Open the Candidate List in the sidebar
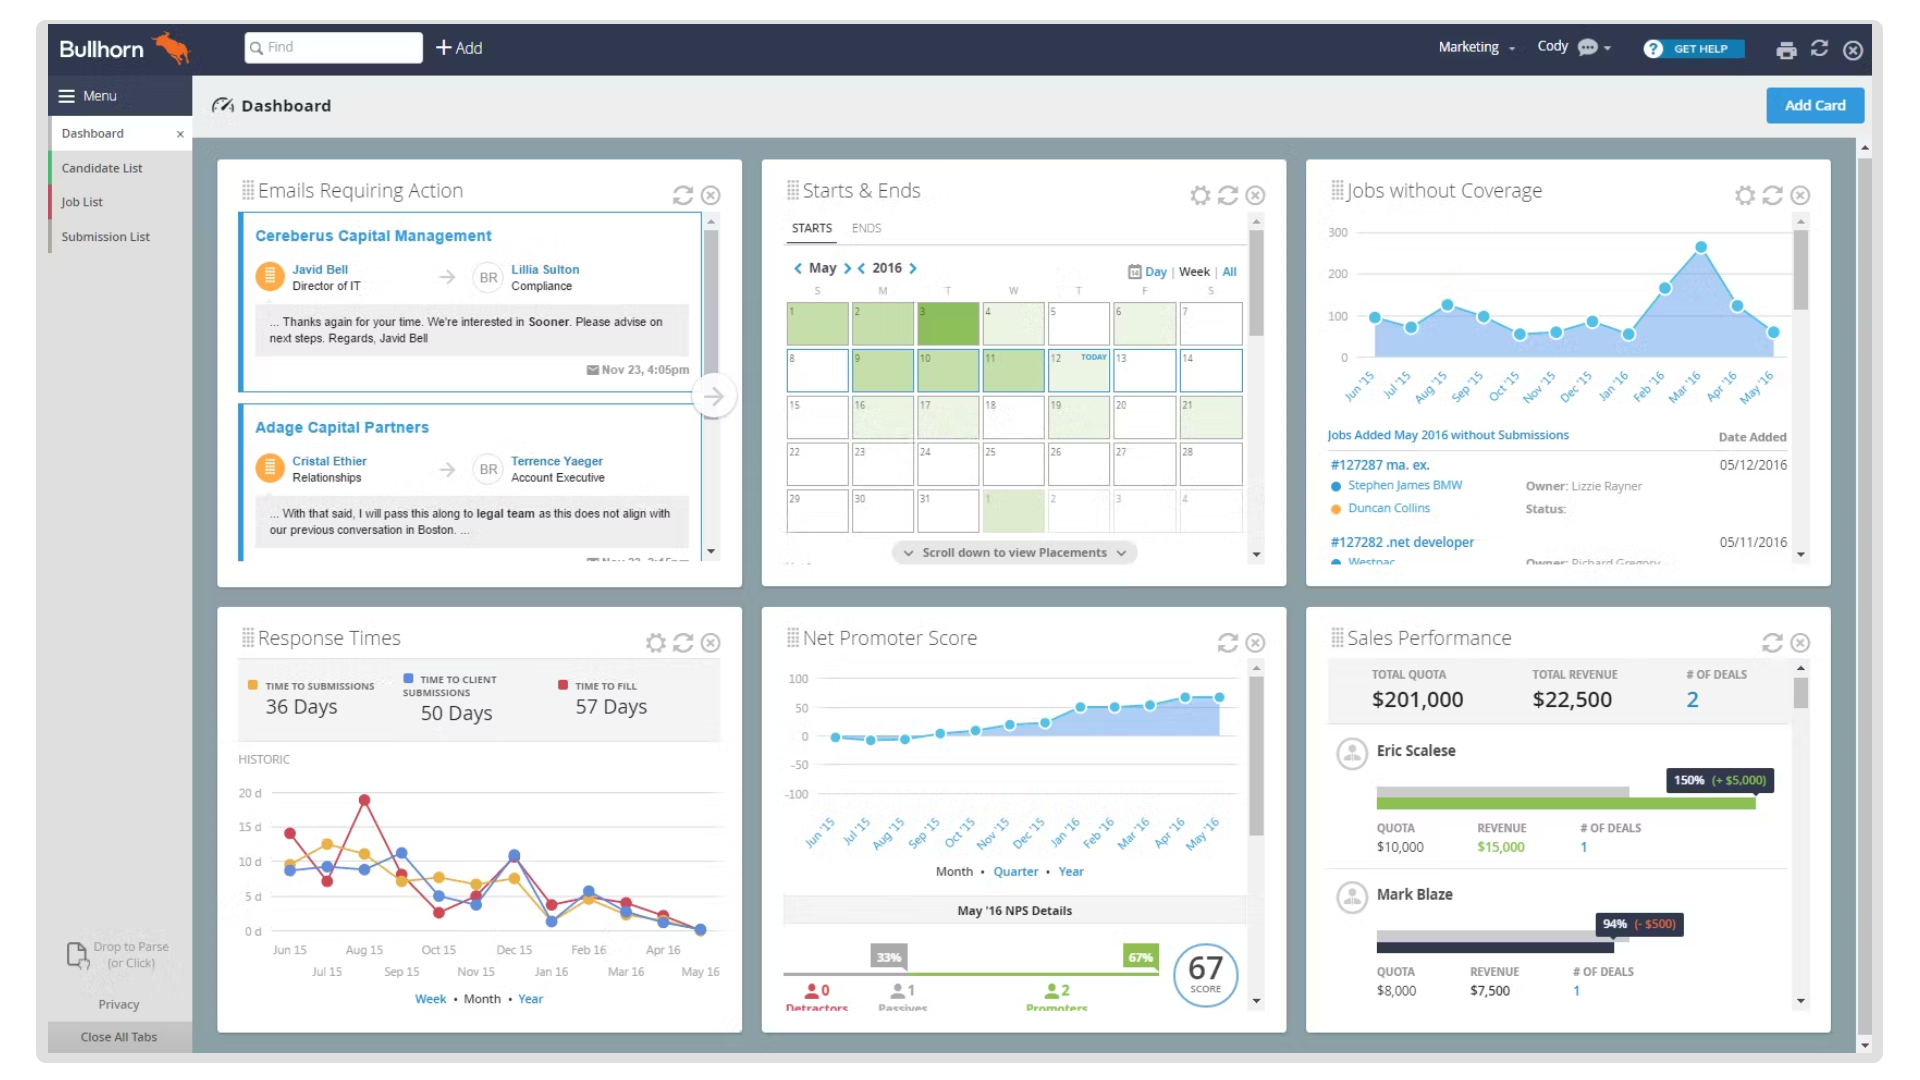Viewport: 1920px width, 1080px height. point(102,167)
